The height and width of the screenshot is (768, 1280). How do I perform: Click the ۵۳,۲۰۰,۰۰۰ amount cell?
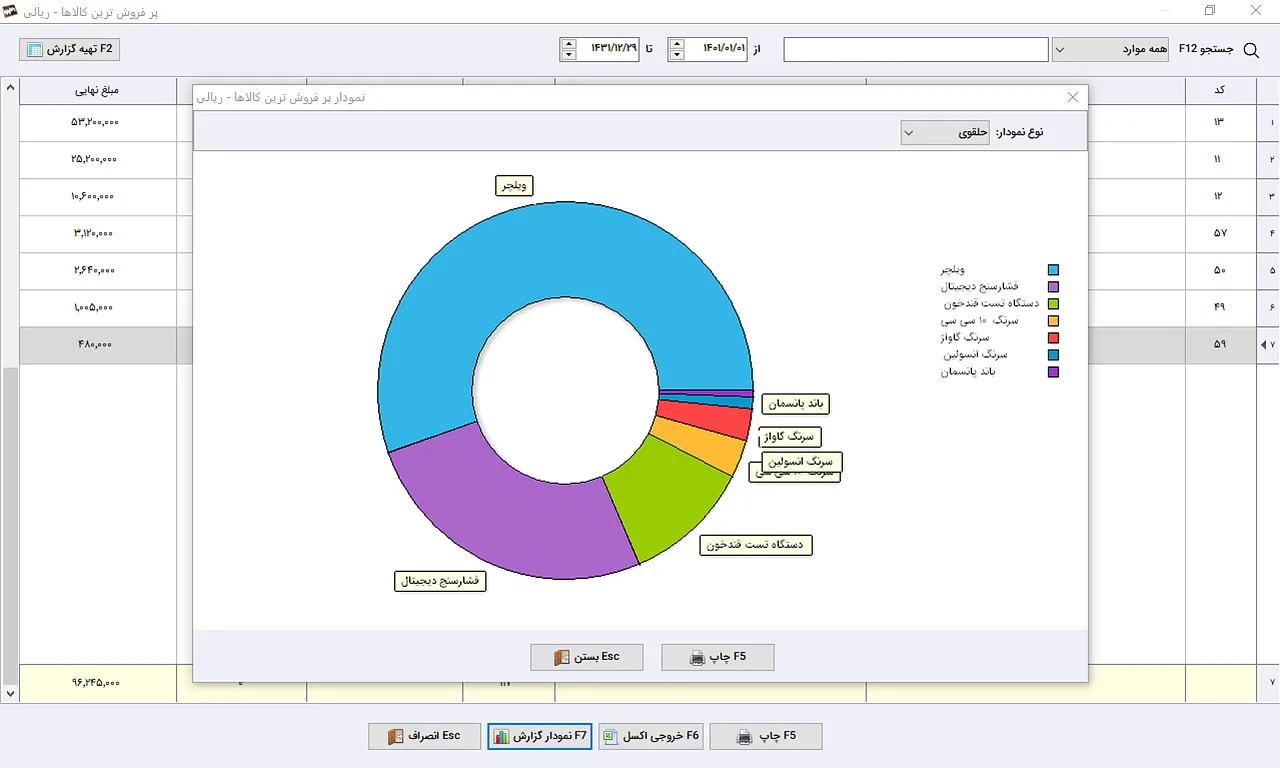point(97,122)
